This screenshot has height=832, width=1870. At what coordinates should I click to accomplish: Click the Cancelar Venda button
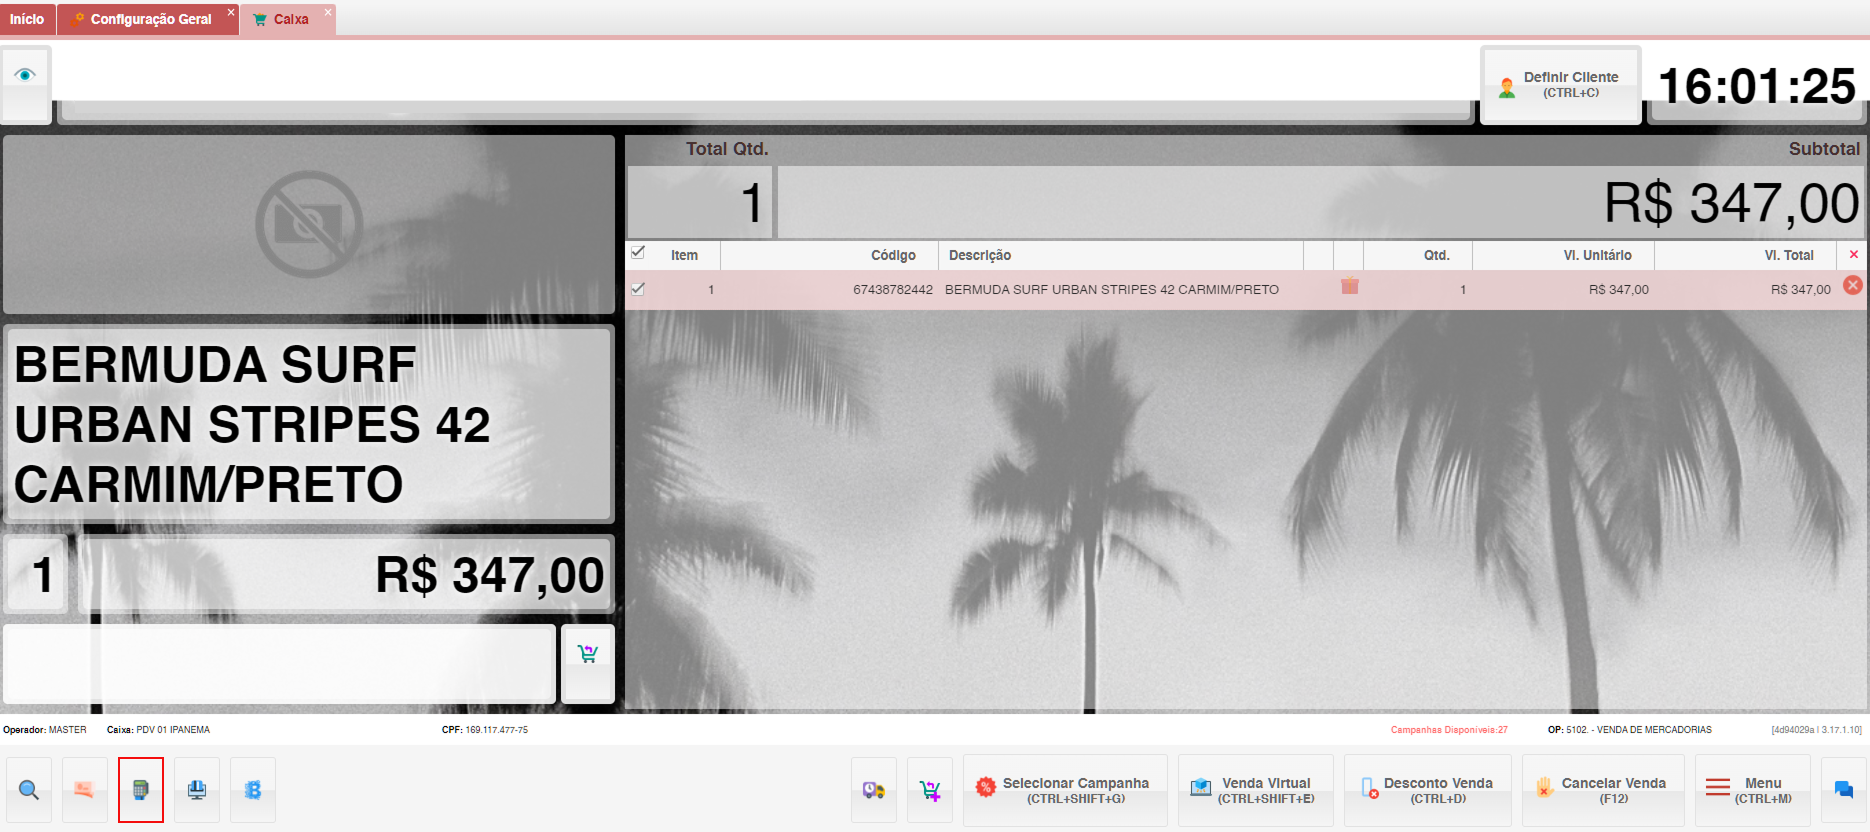(x=1602, y=790)
